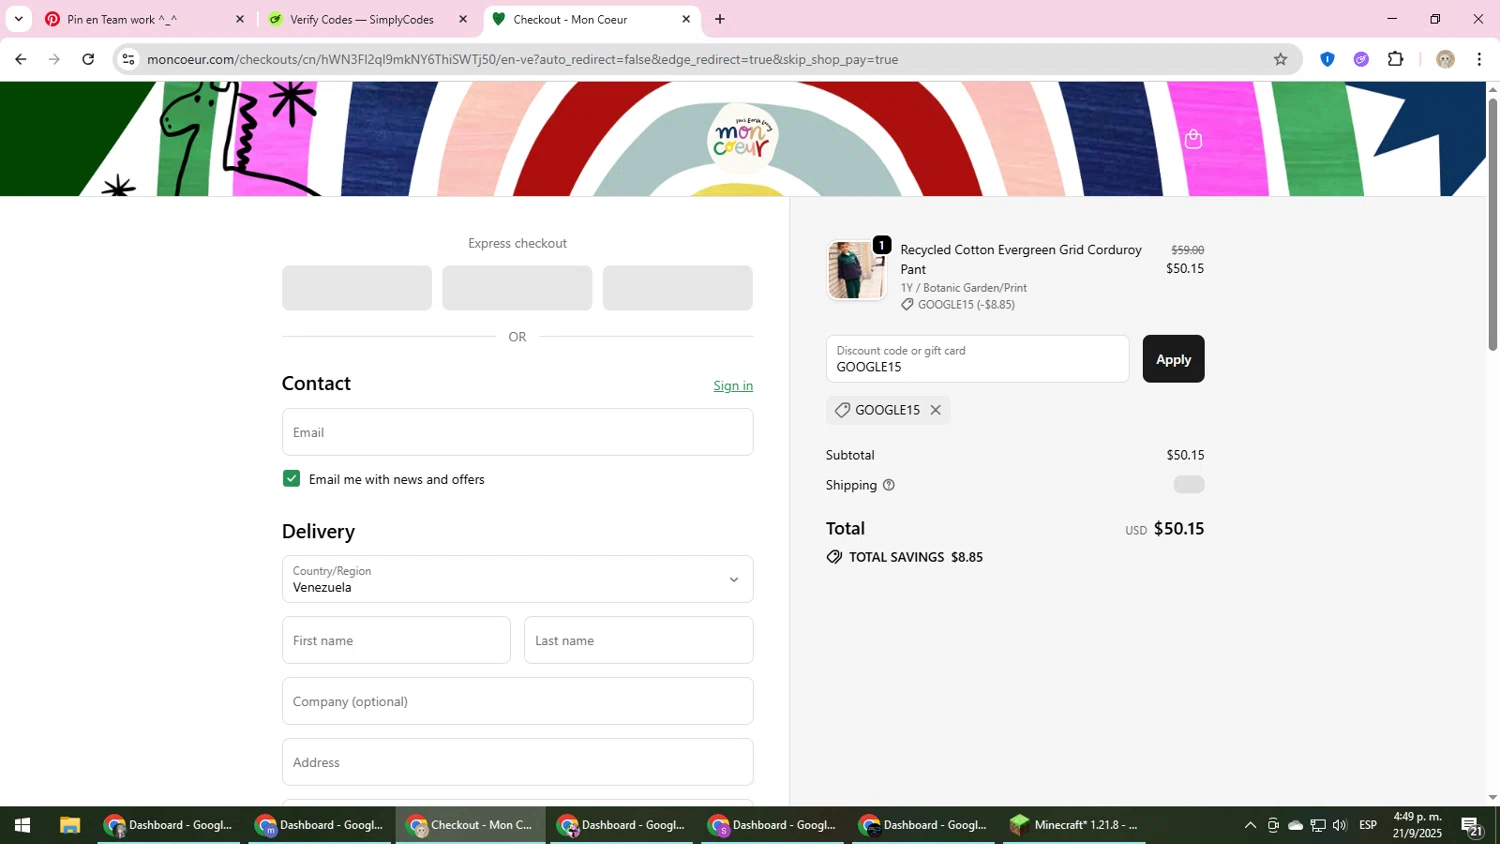Go back to previous page
The image size is (1500, 844).
pos(20,59)
